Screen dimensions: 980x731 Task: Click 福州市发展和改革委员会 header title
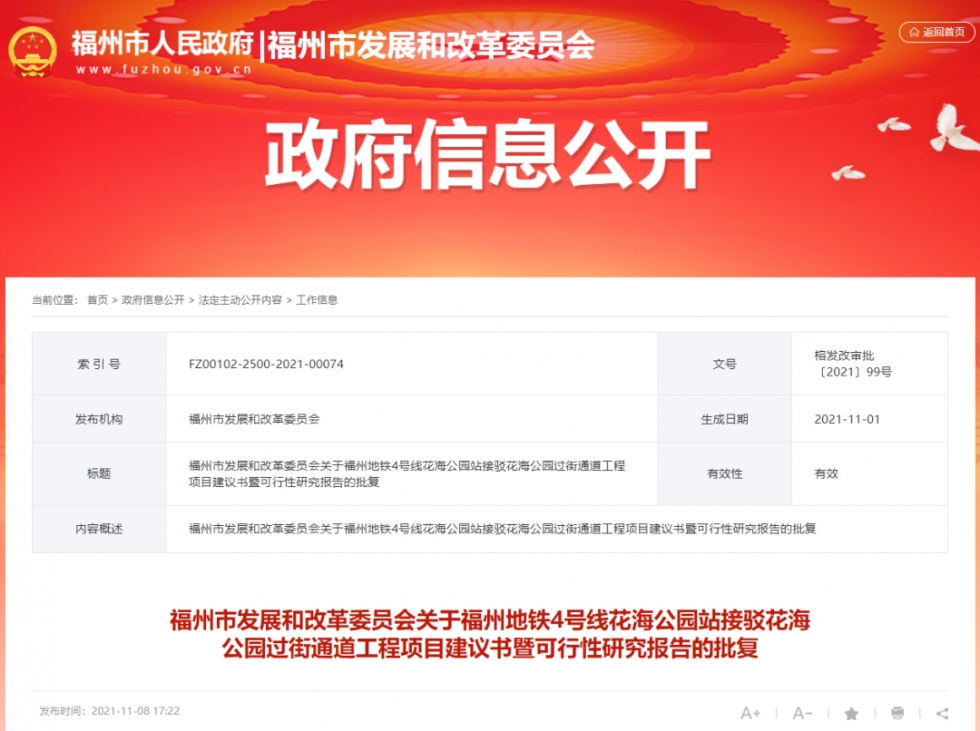pos(431,45)
